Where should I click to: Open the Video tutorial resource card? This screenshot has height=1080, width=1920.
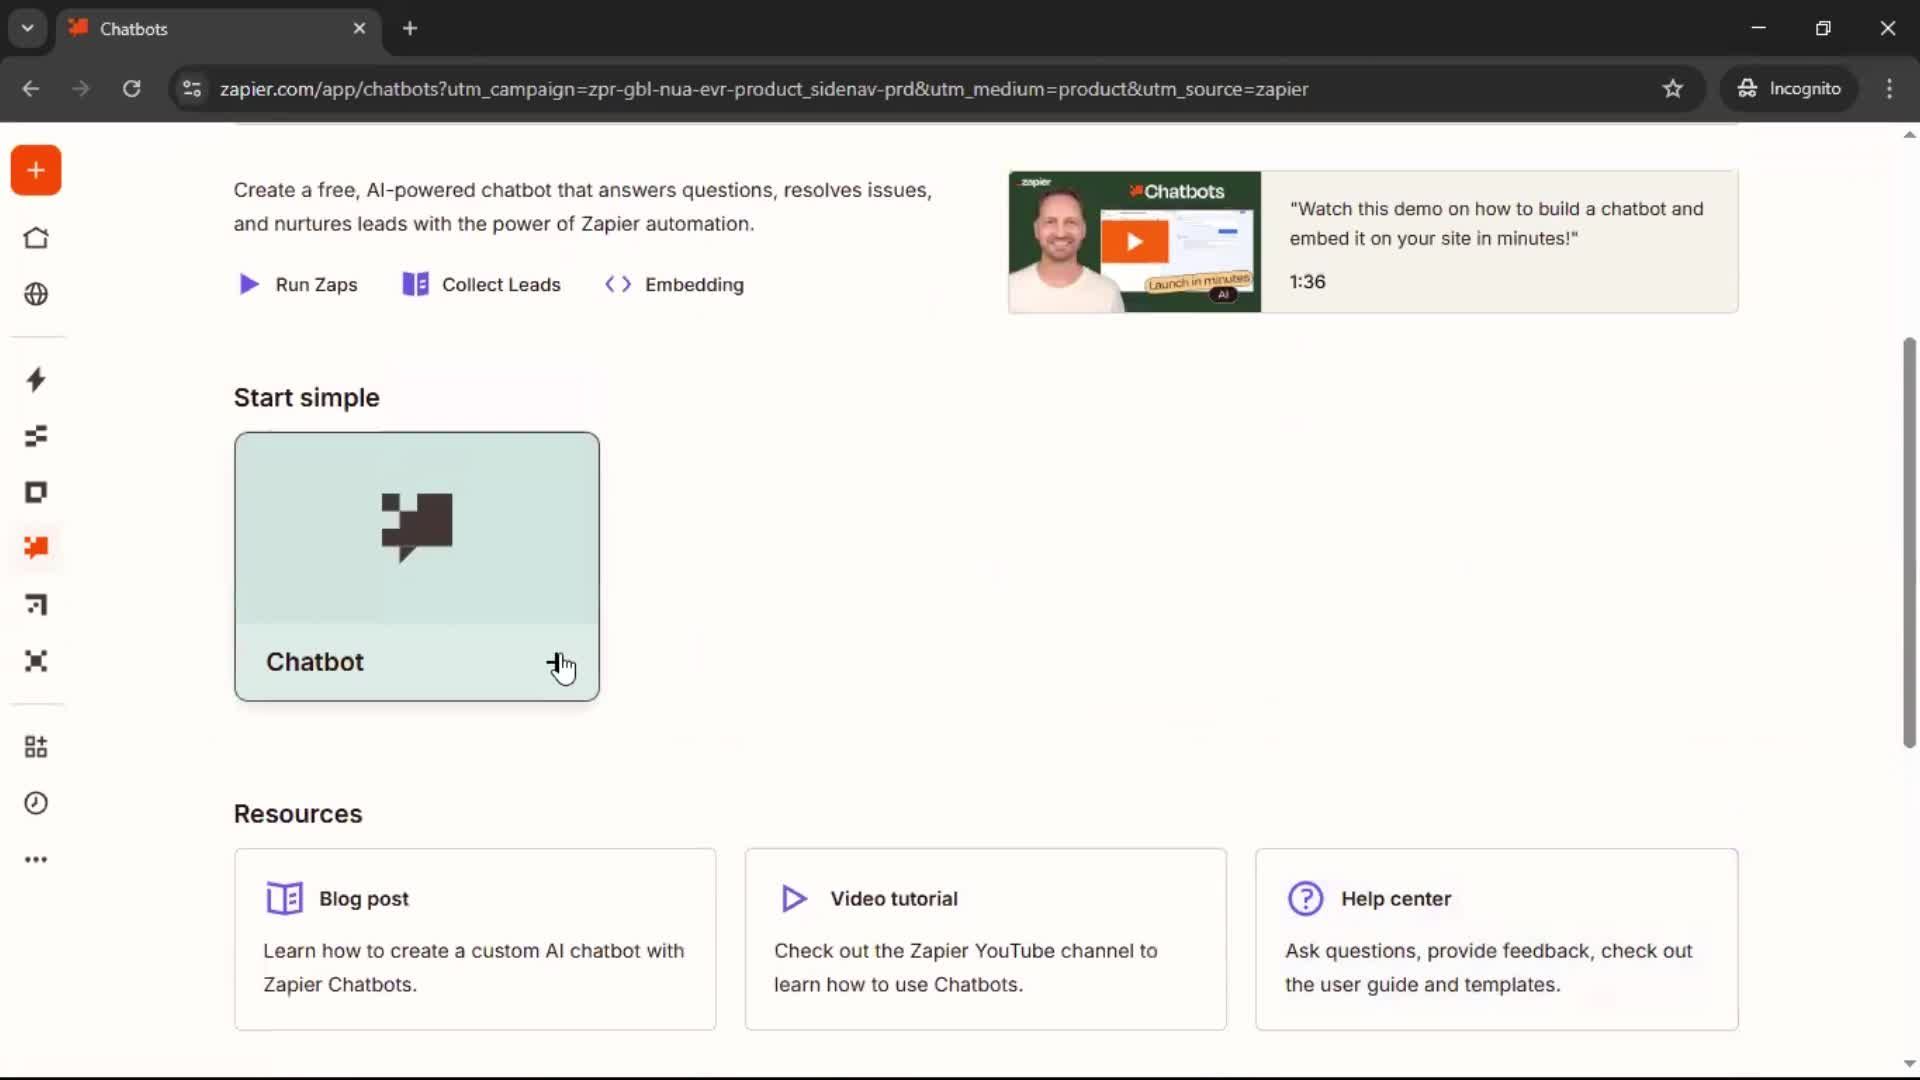[x=985, y=939]
